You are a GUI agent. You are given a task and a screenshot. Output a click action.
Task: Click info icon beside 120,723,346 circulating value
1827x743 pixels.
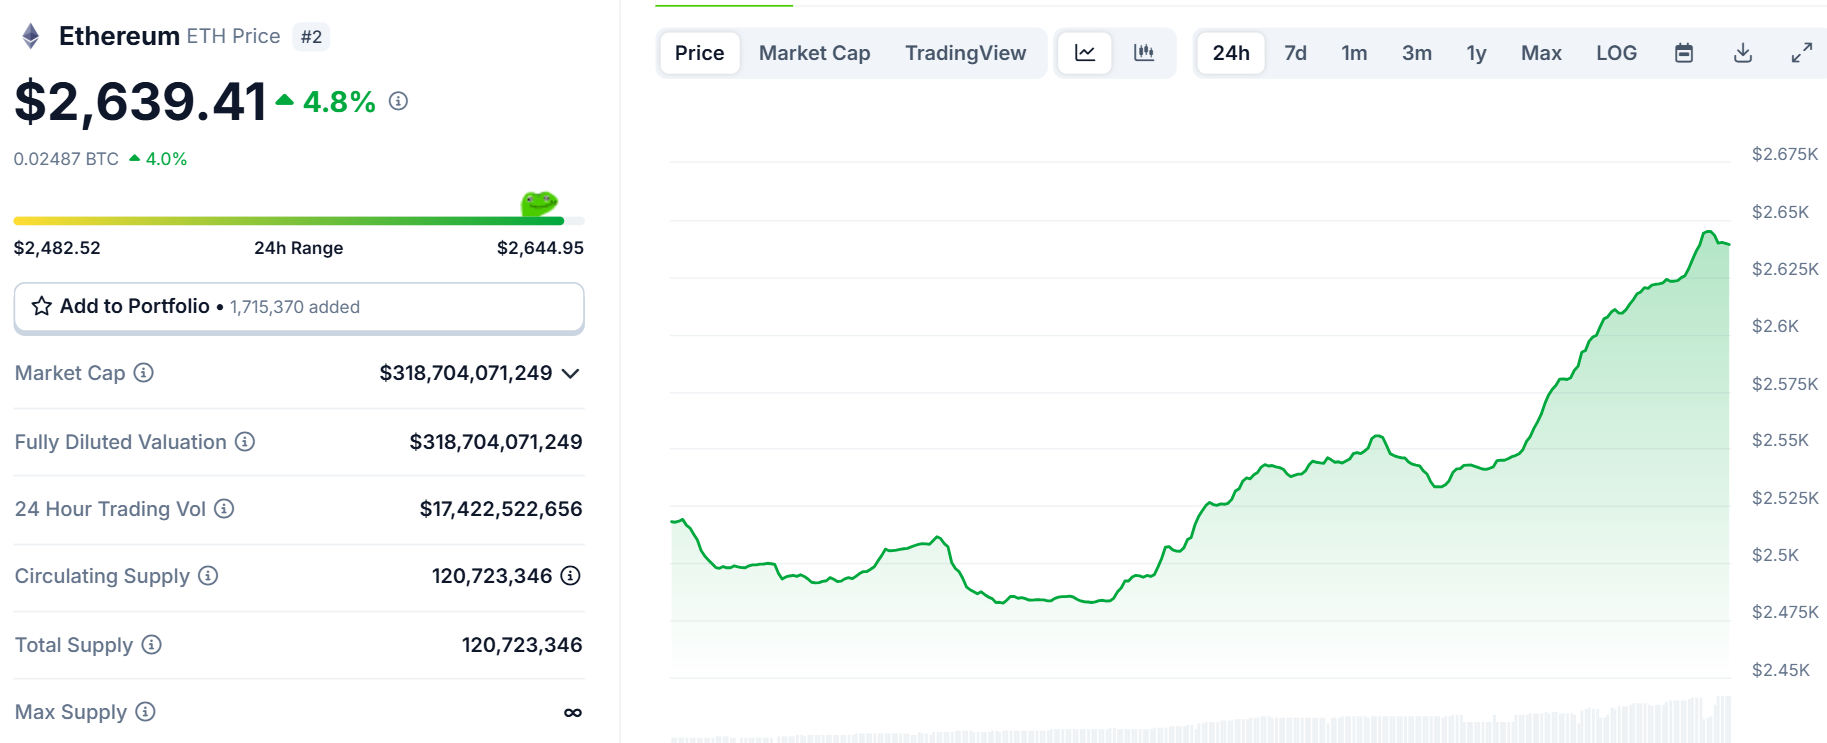pyautogui.click(x=570, y=575)
